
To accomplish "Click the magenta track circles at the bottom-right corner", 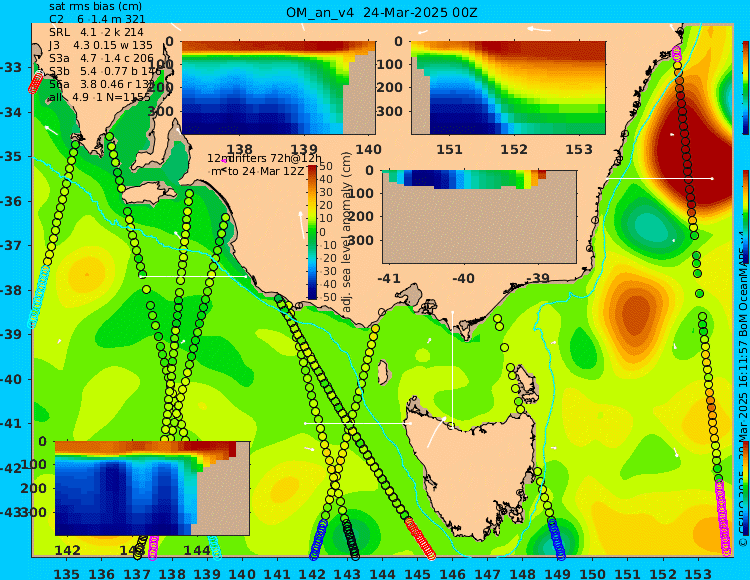I will (x=723, y=518).
